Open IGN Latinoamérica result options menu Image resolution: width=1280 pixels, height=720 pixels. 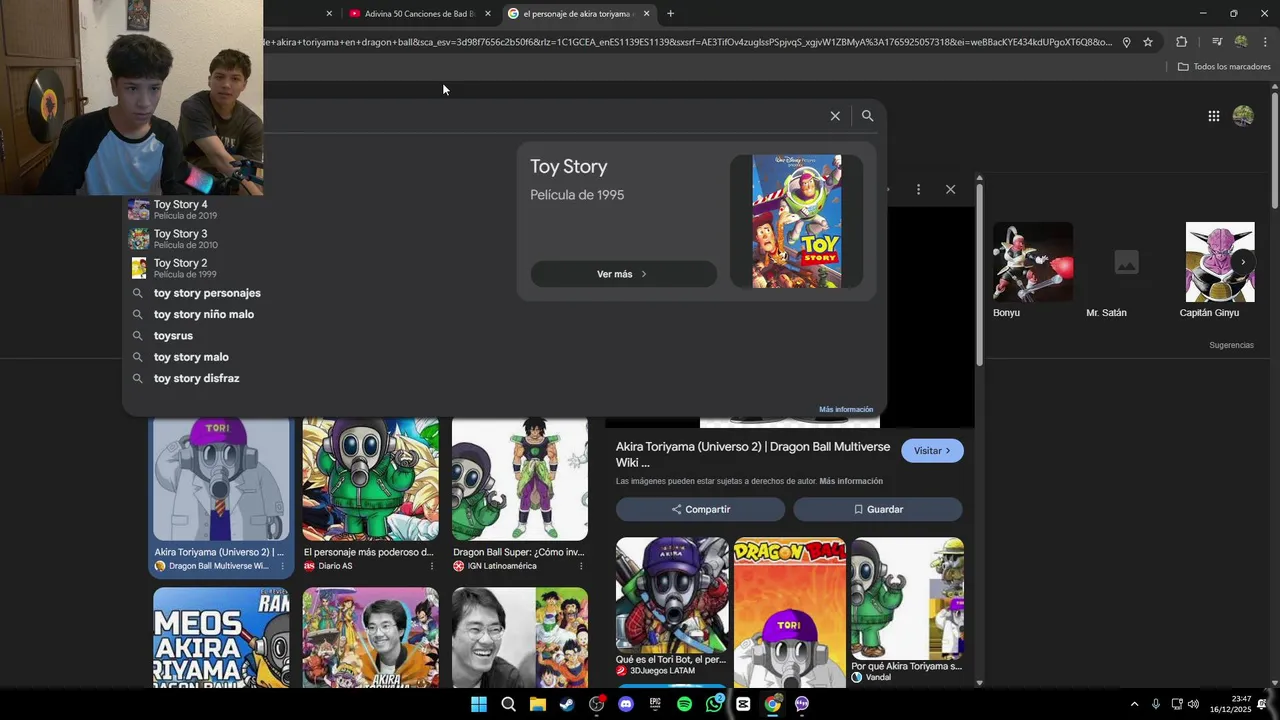tap(581, 566)
